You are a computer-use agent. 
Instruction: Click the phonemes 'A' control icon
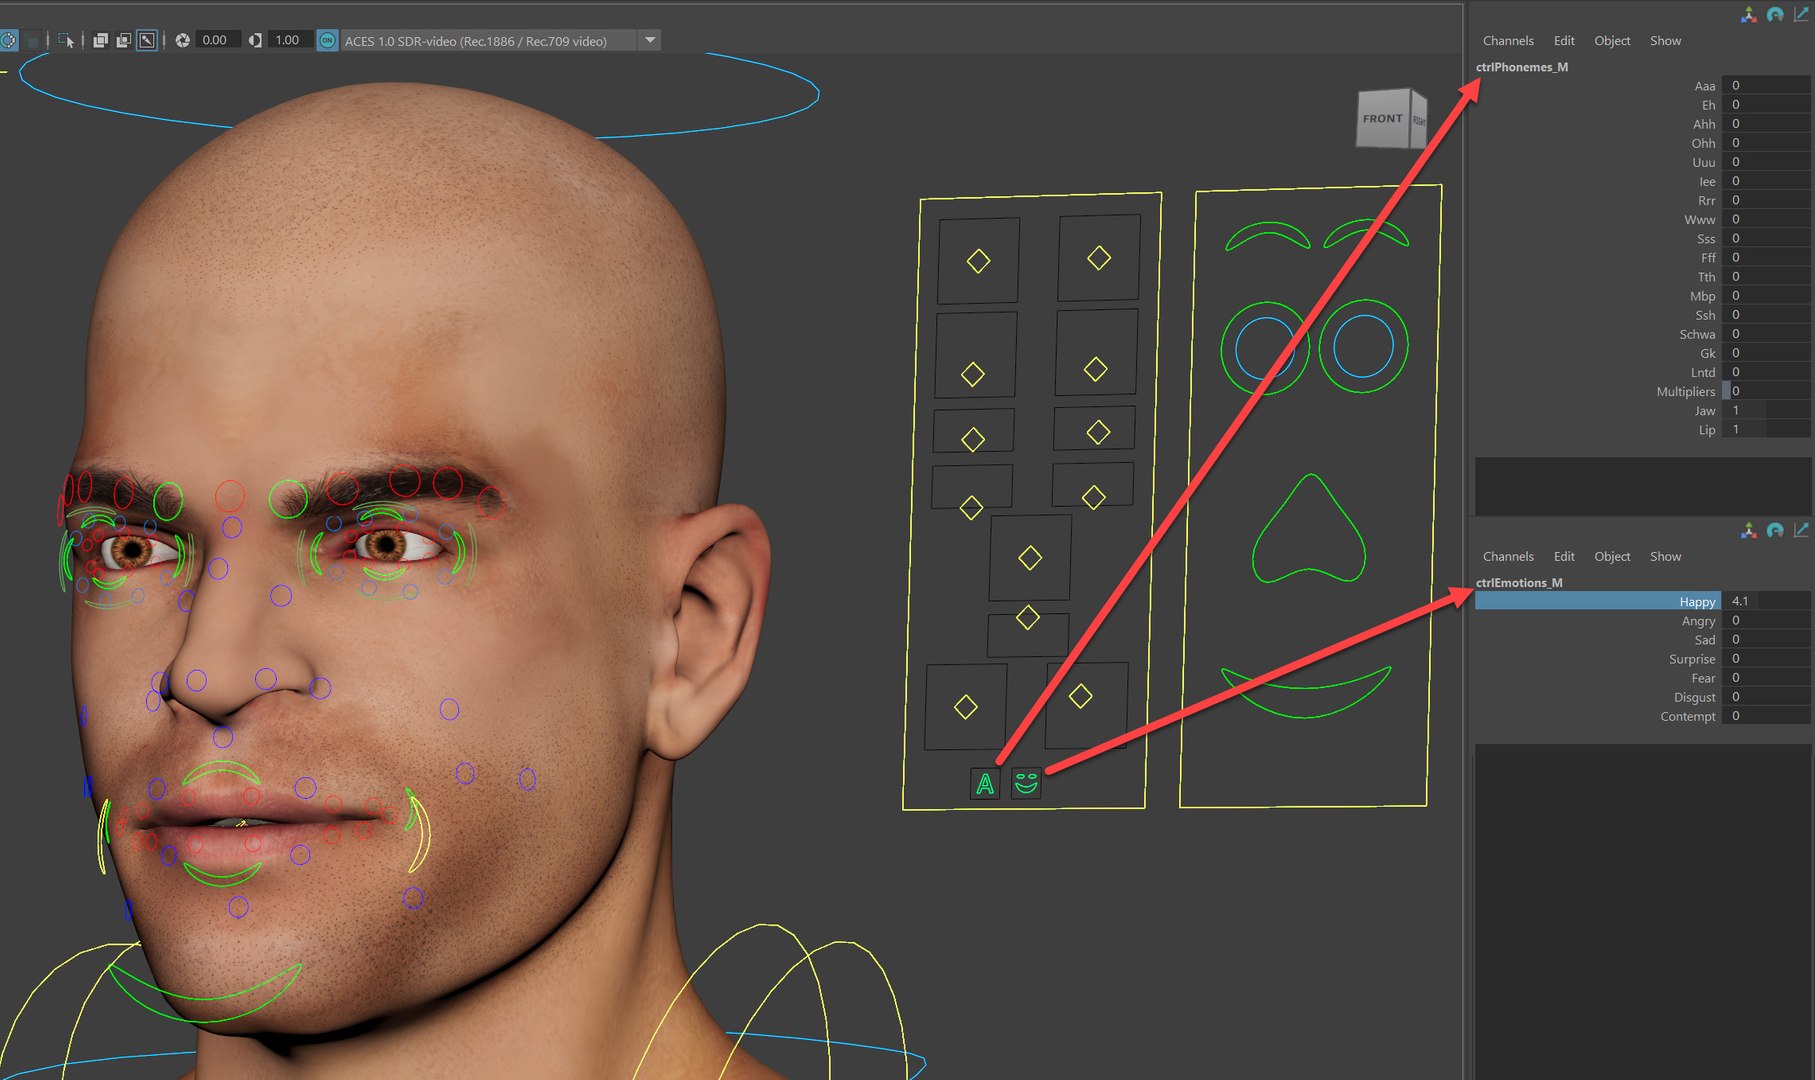(985, 784)
